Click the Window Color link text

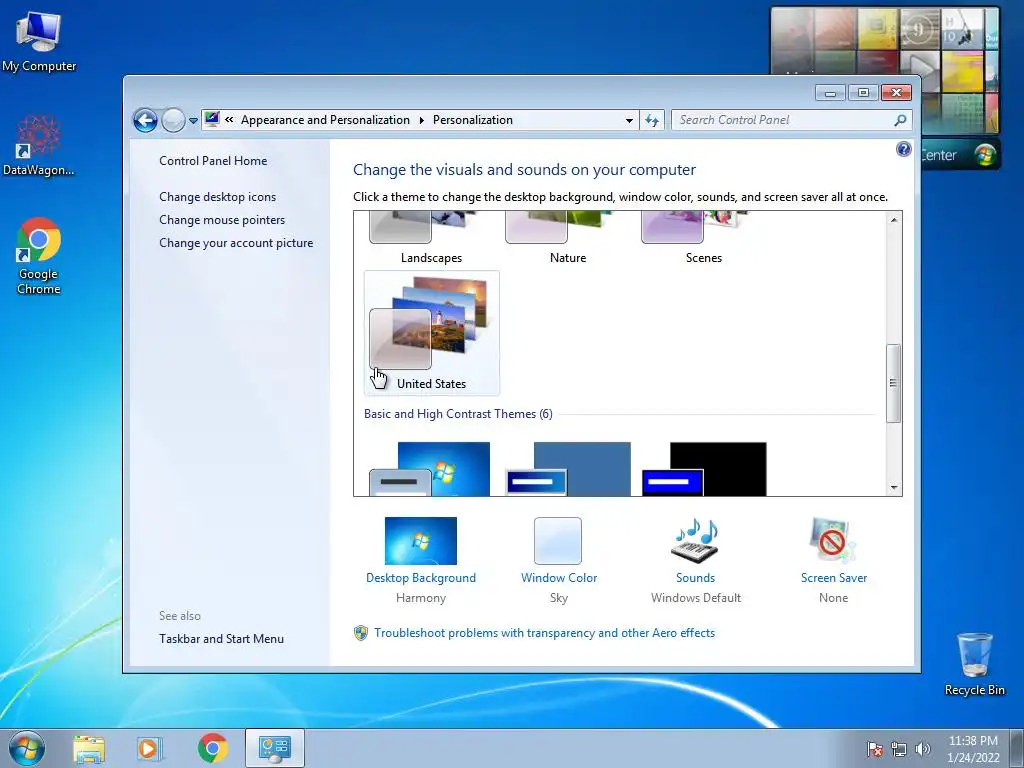click(x=558, y=578)
